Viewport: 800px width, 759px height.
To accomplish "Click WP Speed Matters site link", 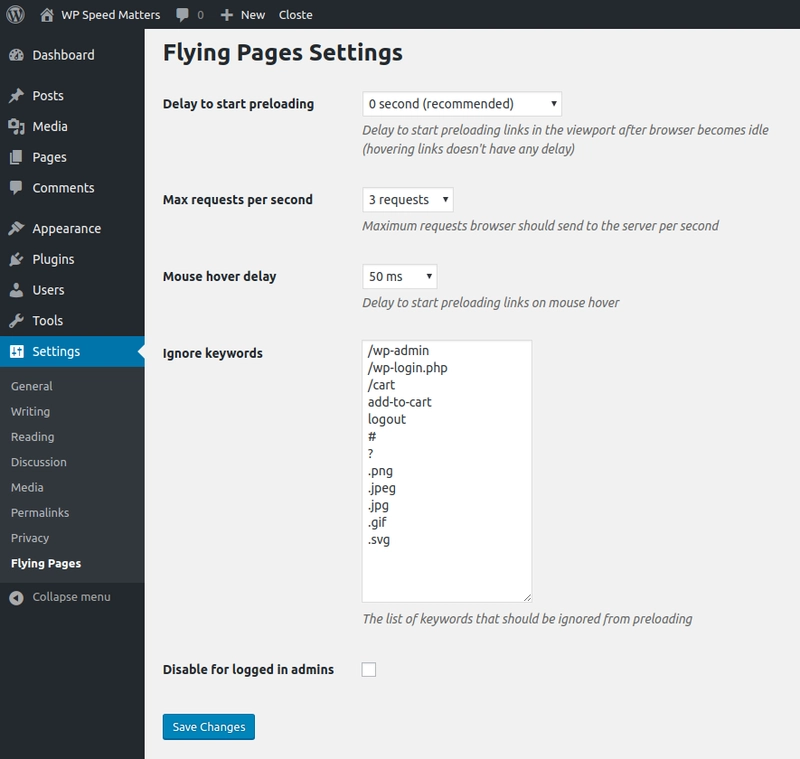I will point(111,15).
